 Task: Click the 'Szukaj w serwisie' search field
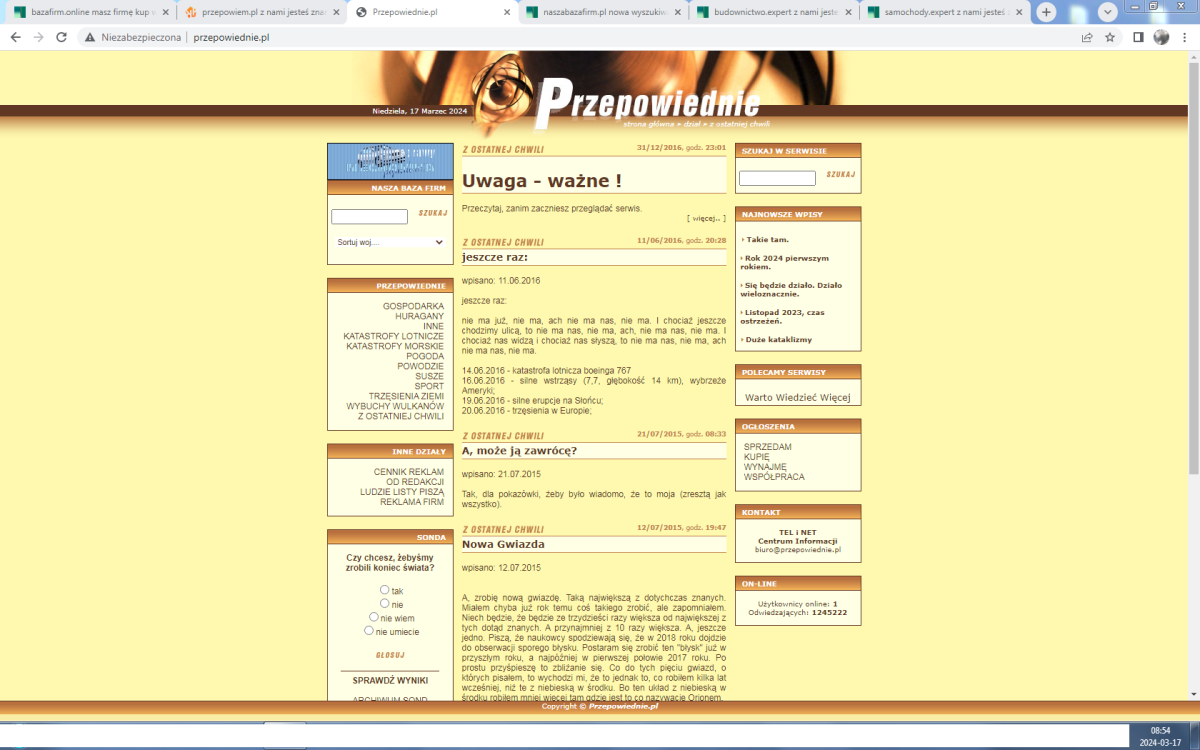click(x=777, y=178)
